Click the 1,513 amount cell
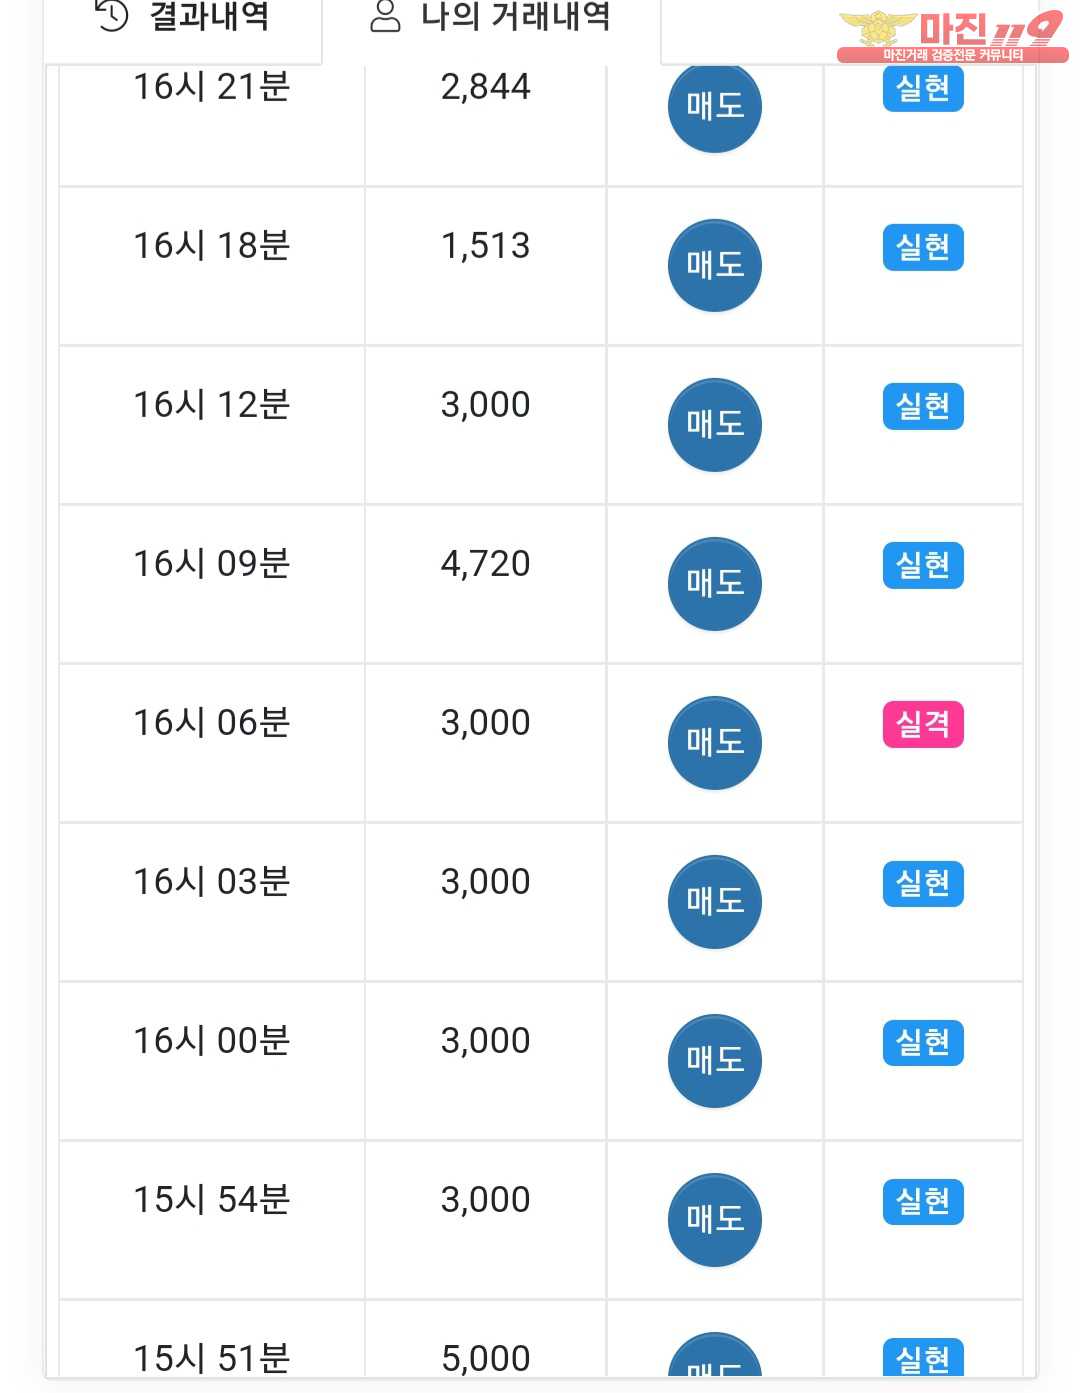This screenshot has width=1080, height=1393. [485, 266]
